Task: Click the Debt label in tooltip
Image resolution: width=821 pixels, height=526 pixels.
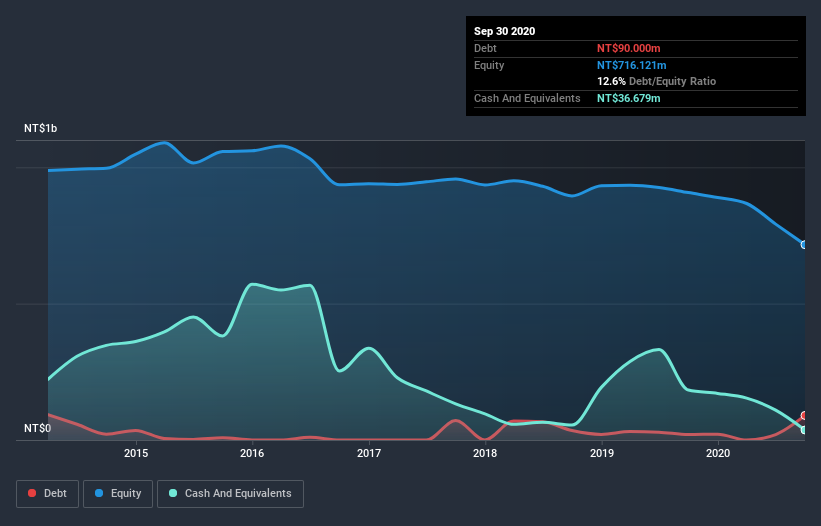Action: click(485, 48)
